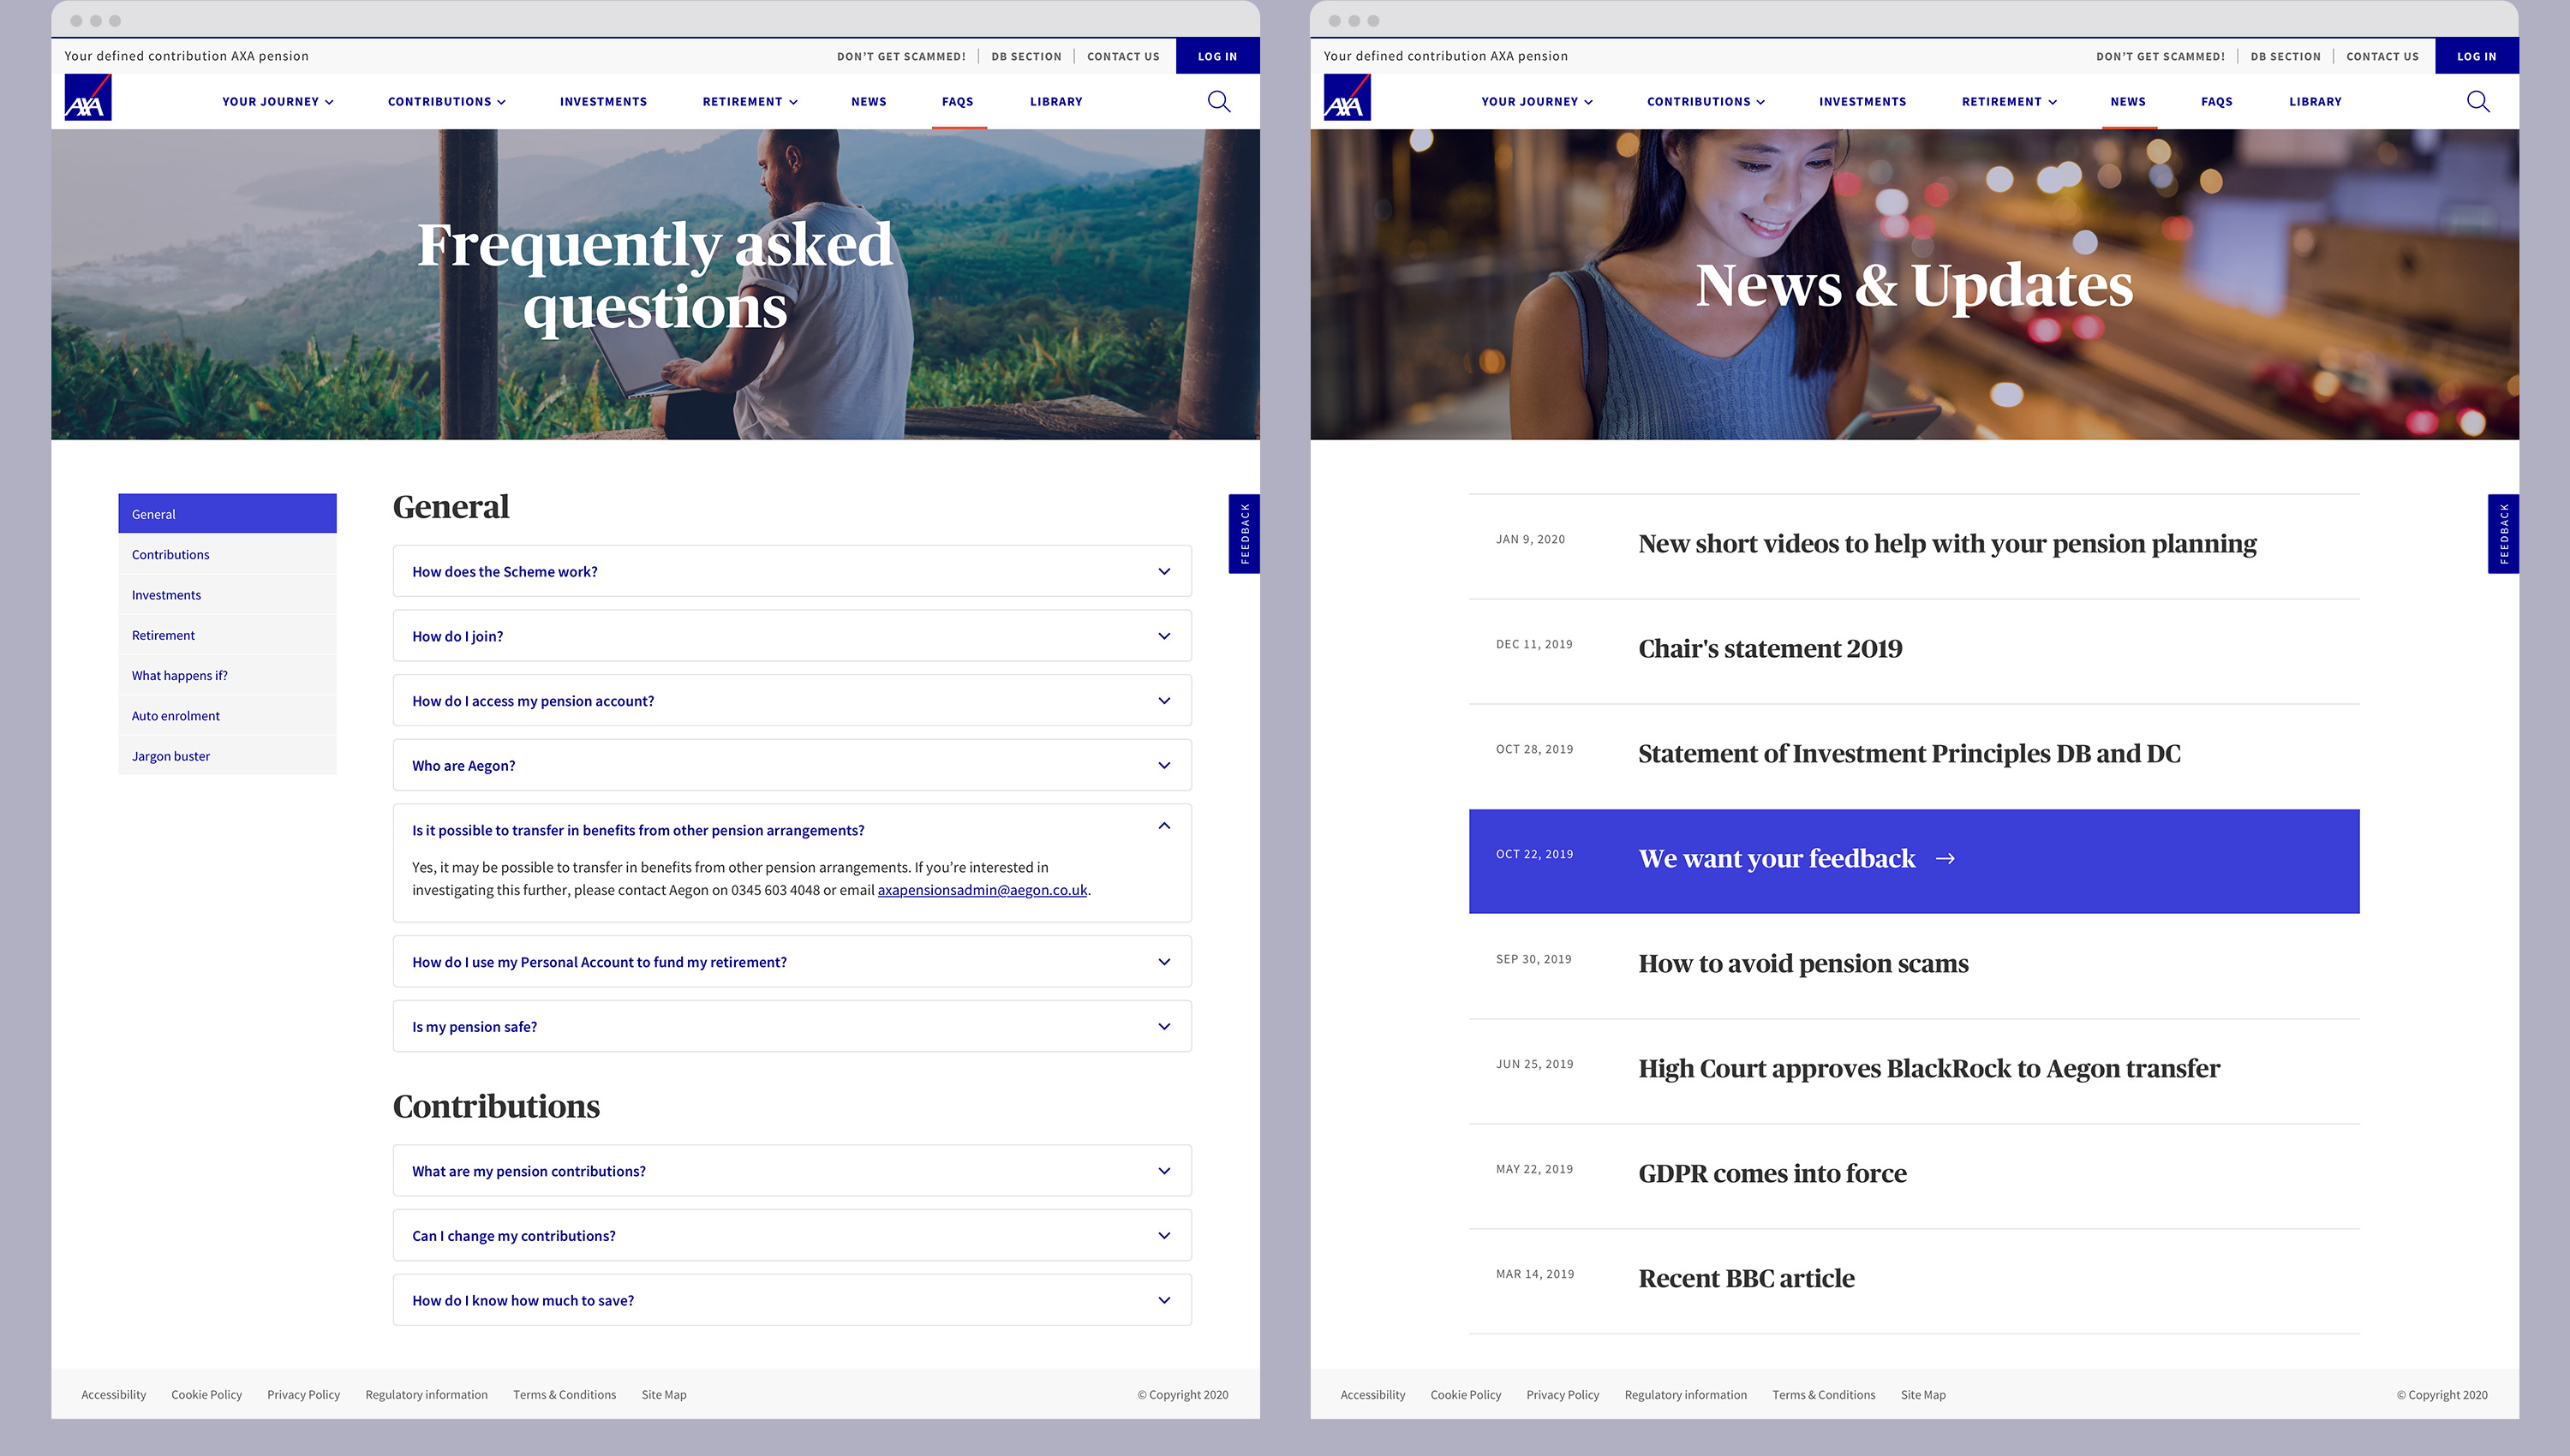Click Cookie Policy in FAQs window footer
This screenshot has height=1456, width=2570.
206,1395
